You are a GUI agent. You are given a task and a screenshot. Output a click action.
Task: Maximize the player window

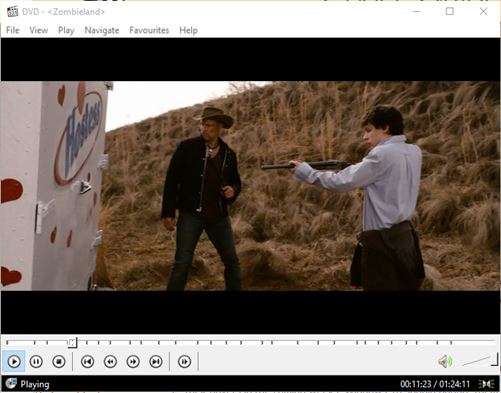[450, 11]
